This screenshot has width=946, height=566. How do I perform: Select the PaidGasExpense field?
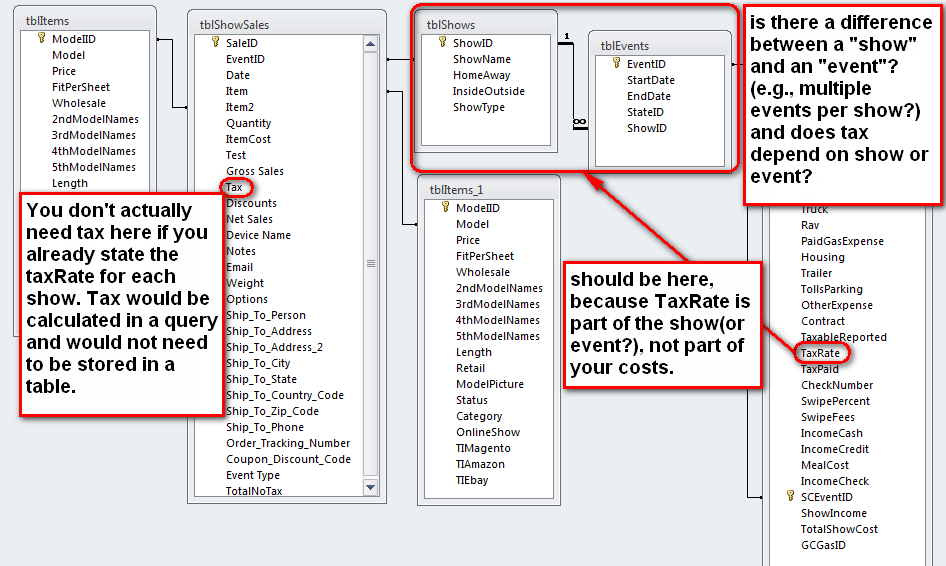coord(842,241)
